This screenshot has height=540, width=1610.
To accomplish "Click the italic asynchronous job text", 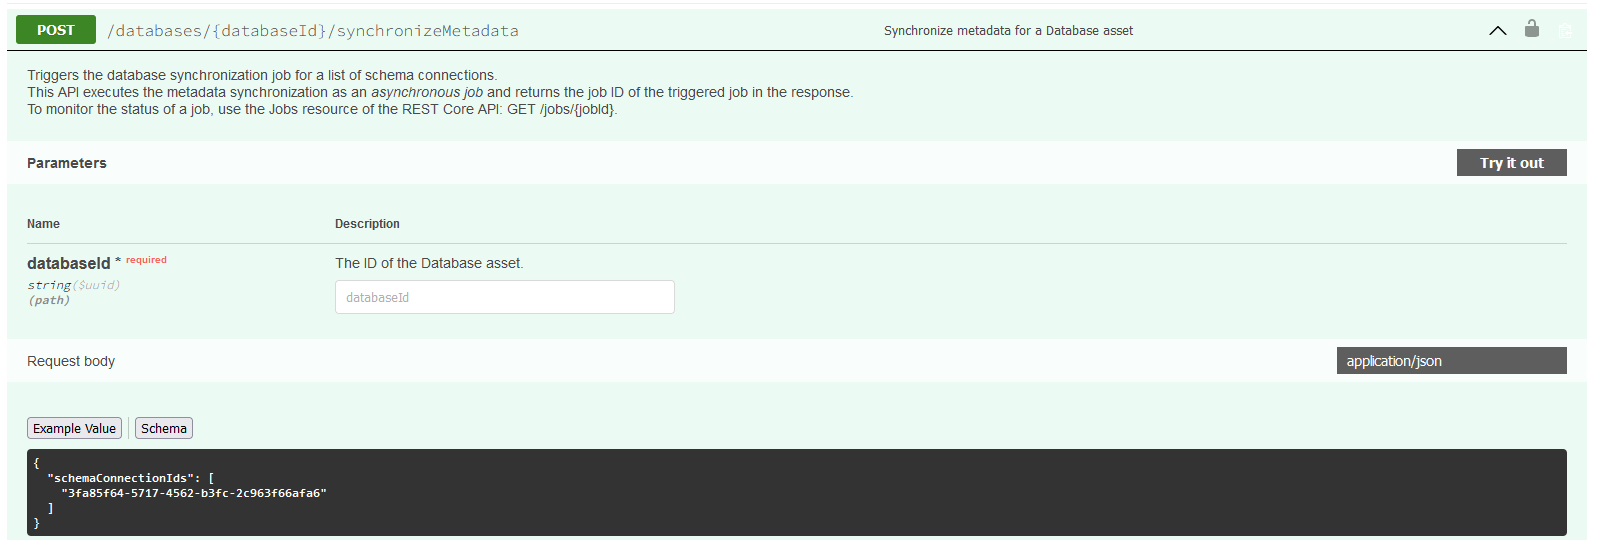I will [x=427, y=92].
